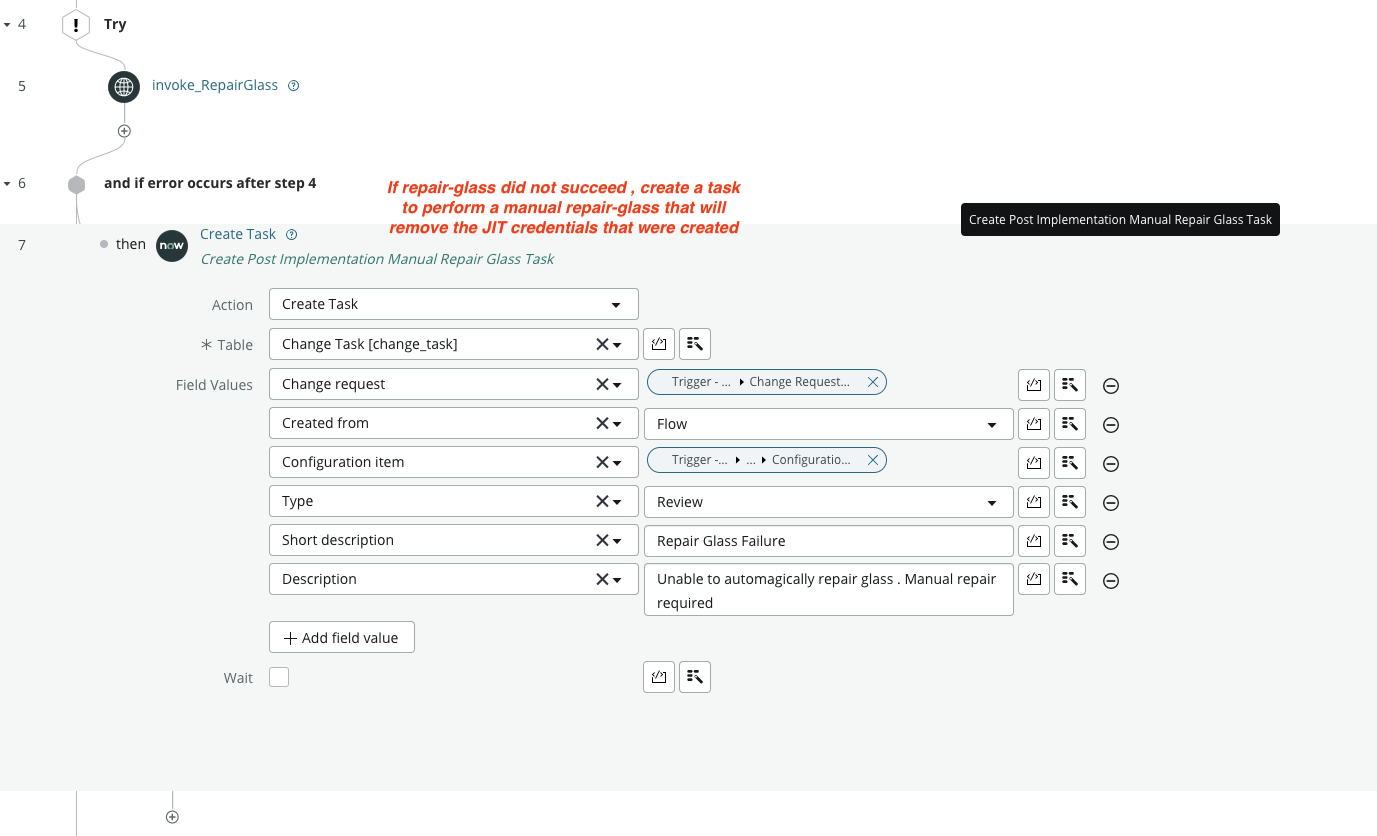
Task: Open the Create Task step link
Action: pyautogui.click(x=238, y=234)
